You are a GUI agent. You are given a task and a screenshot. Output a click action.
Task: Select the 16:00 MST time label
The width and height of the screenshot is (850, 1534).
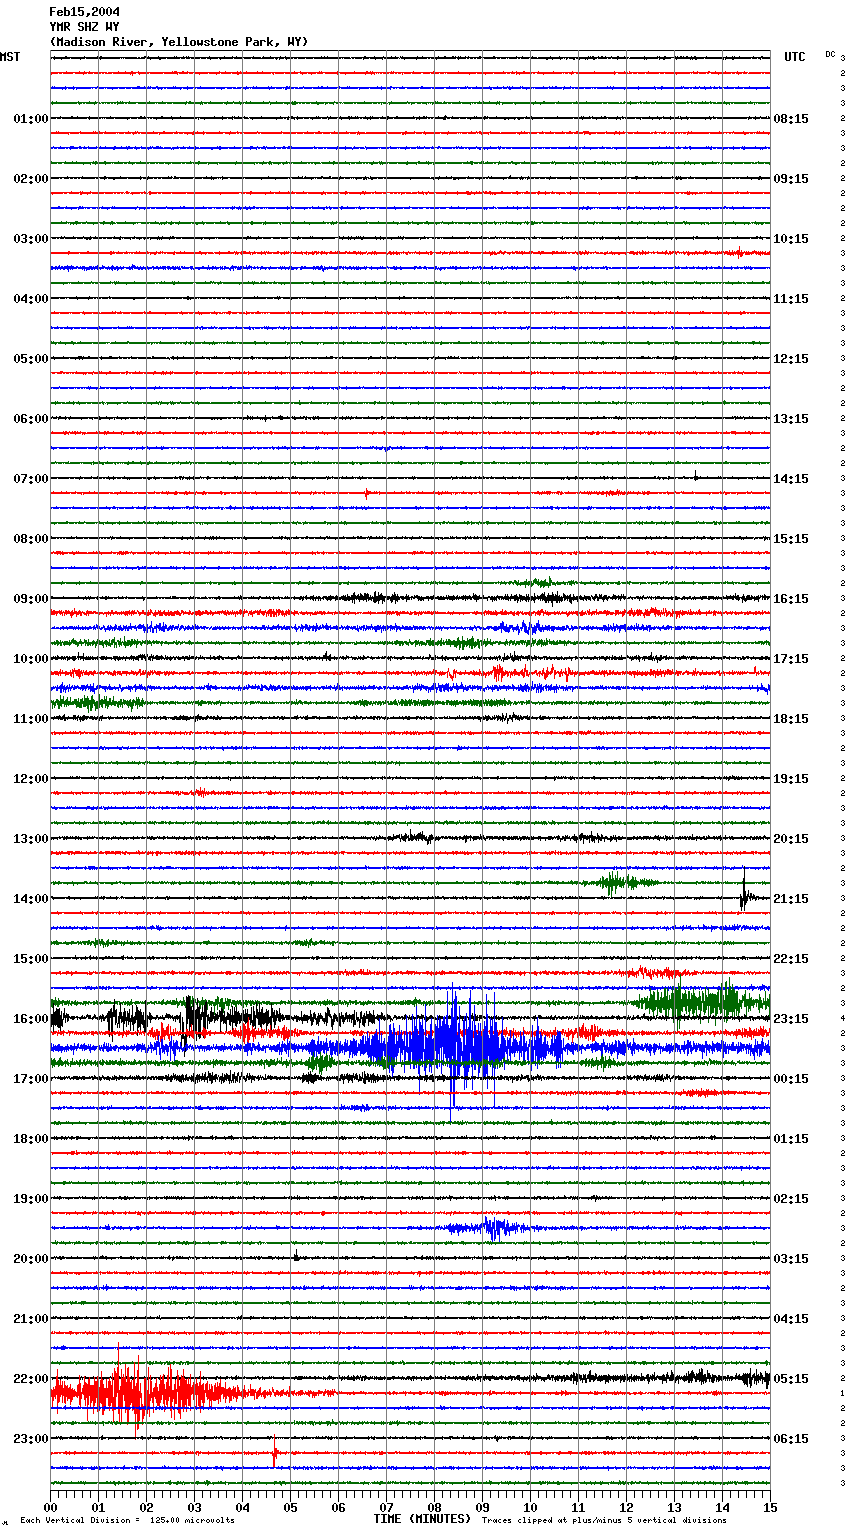click(31, 1019)
